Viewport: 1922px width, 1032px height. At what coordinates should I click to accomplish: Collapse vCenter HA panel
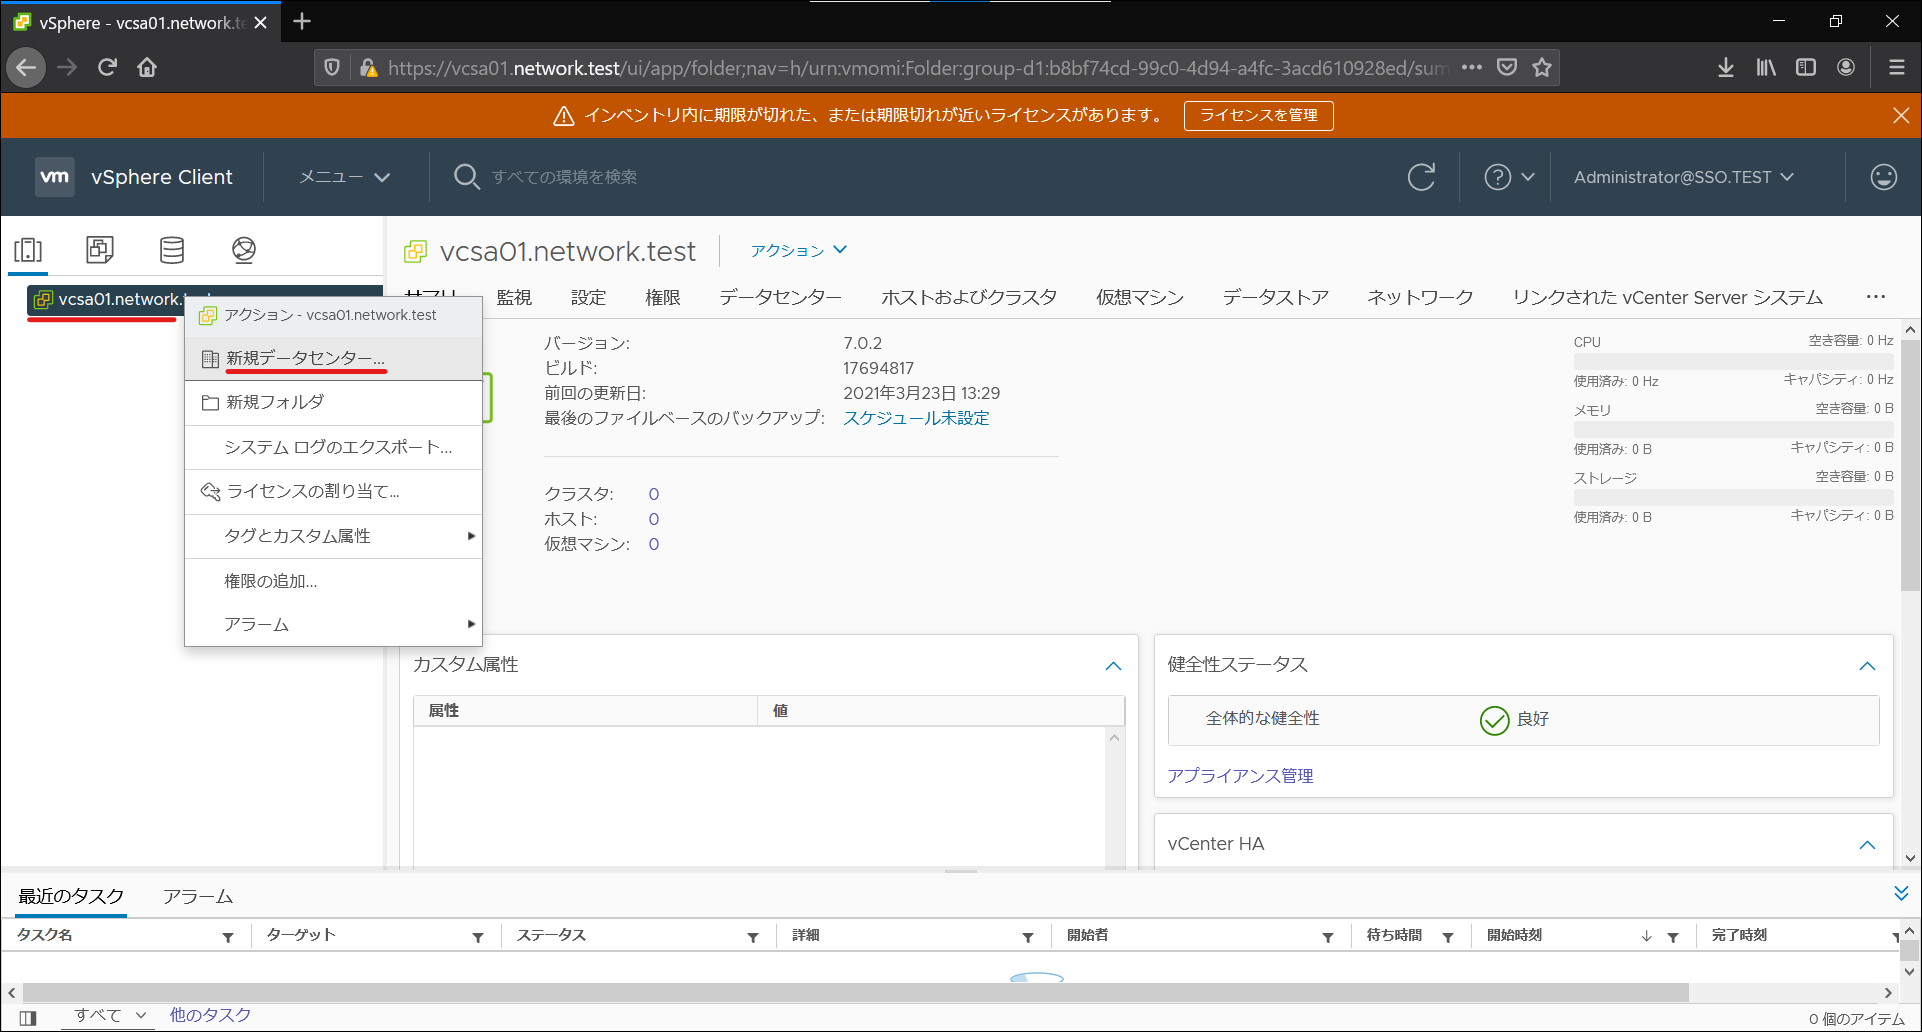coord(1867,845)
